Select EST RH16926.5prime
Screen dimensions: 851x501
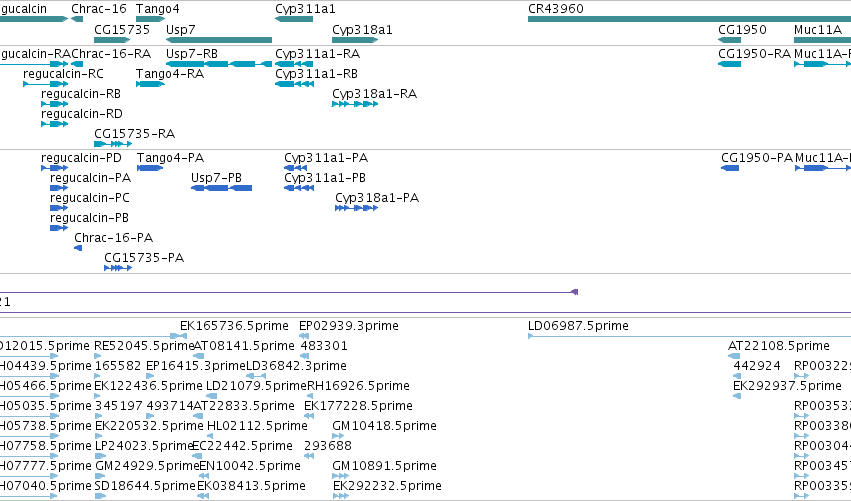358,385
